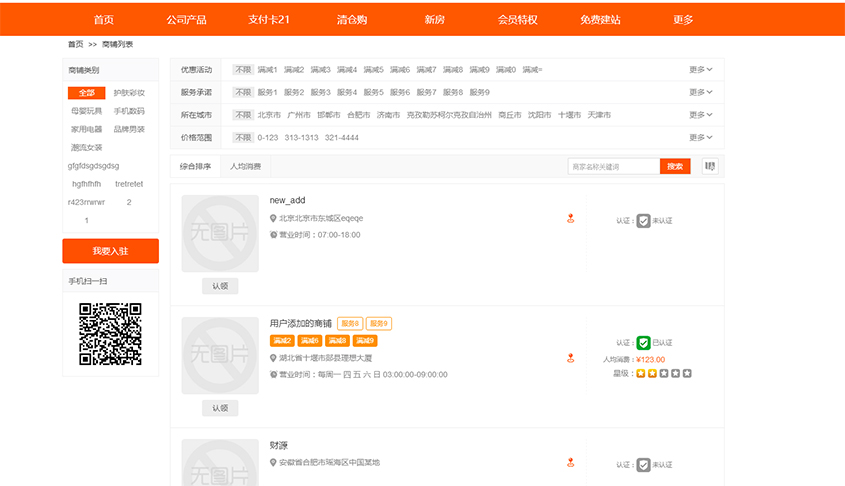Click the orange 我要入驻 button

(x=110, y=251)
